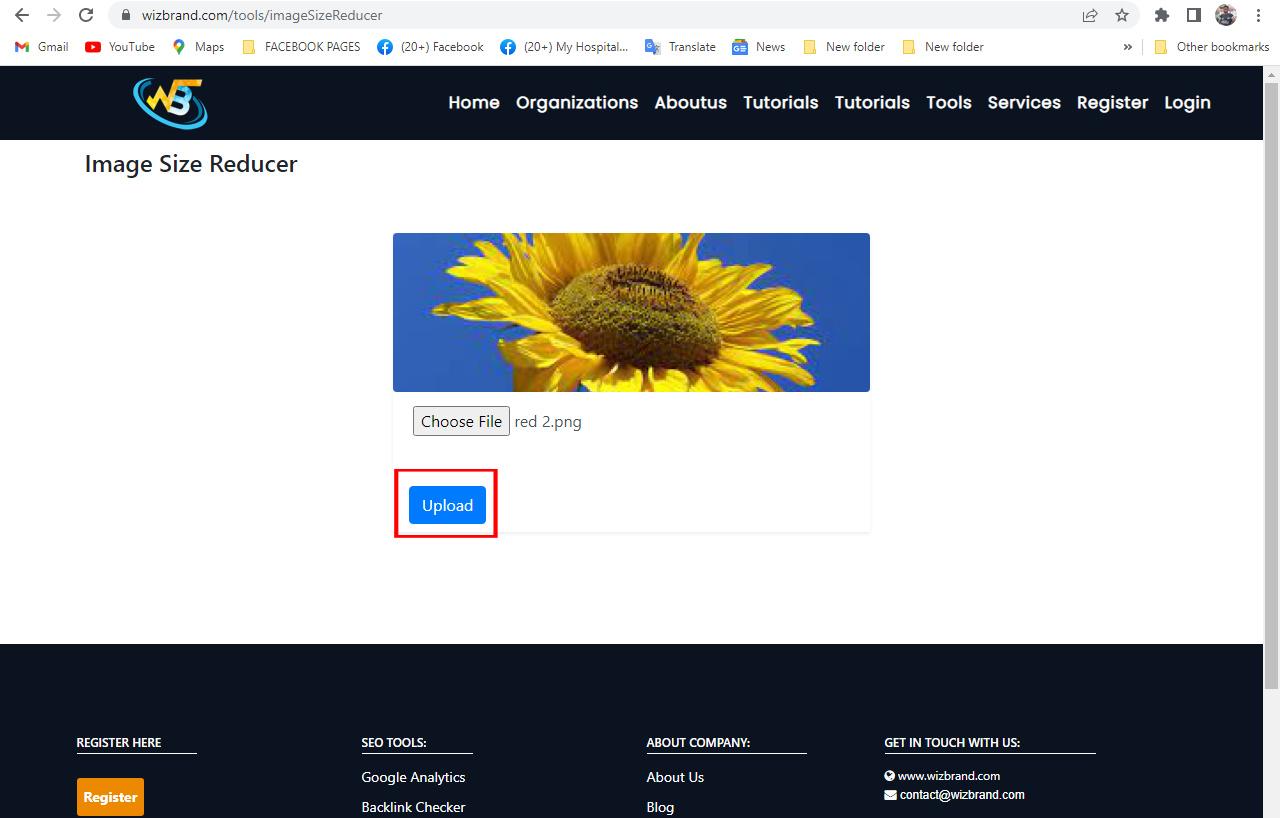Click Choose File to pick an image

click(x=460, y=421)
